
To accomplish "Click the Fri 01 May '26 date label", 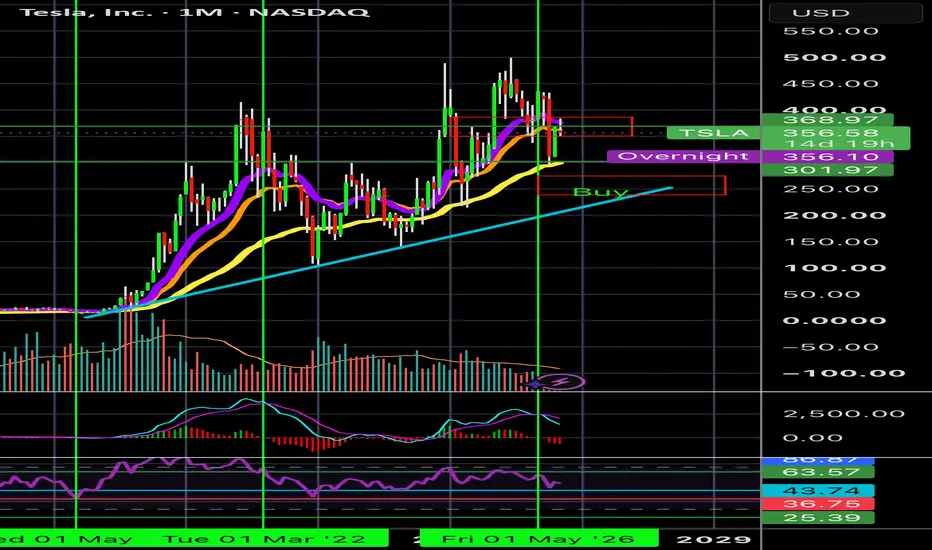I will [x=538, y=539].
